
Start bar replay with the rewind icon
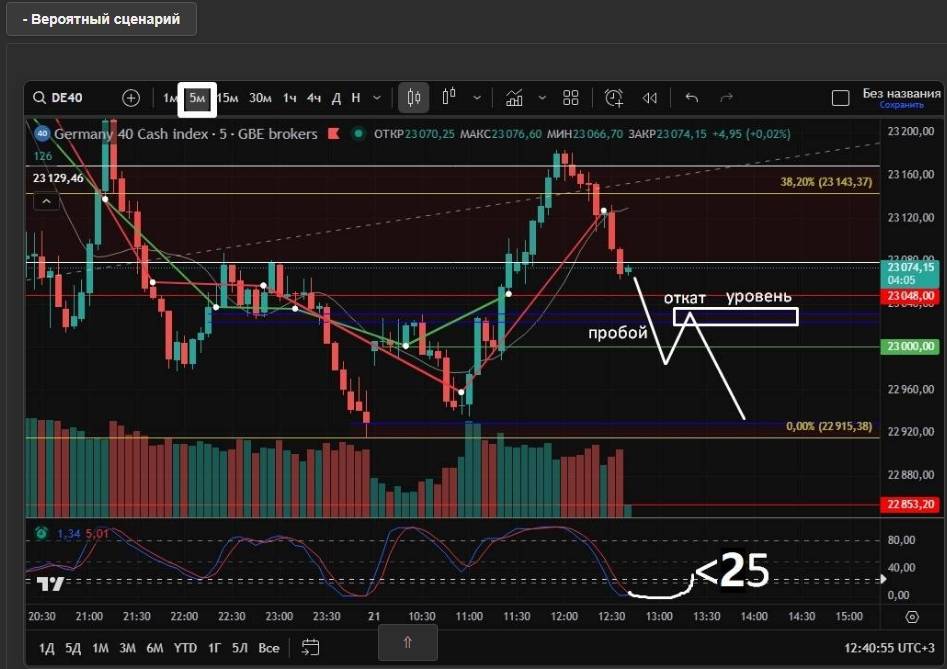[x=650, y=98]
